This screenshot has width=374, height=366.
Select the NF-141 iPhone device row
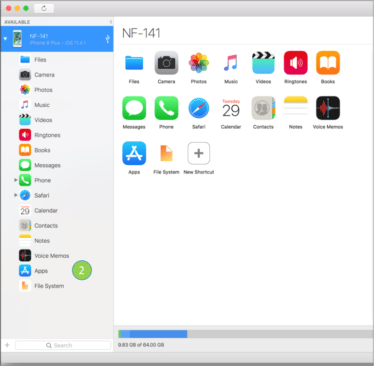tap(57, 39)
